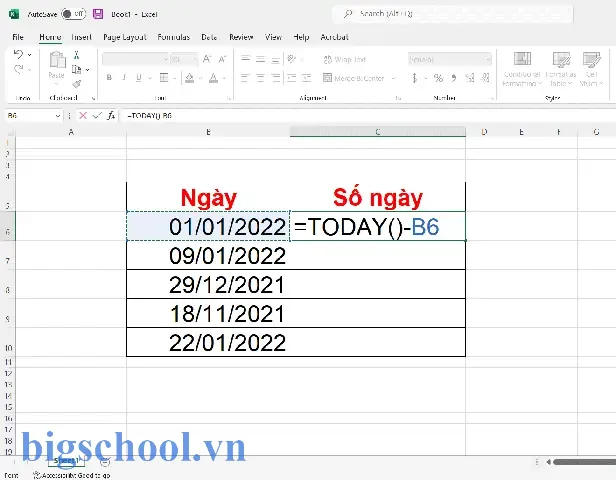Open the Acrobat tab
This screenshot has width=616, height=480.
(334, 37)
